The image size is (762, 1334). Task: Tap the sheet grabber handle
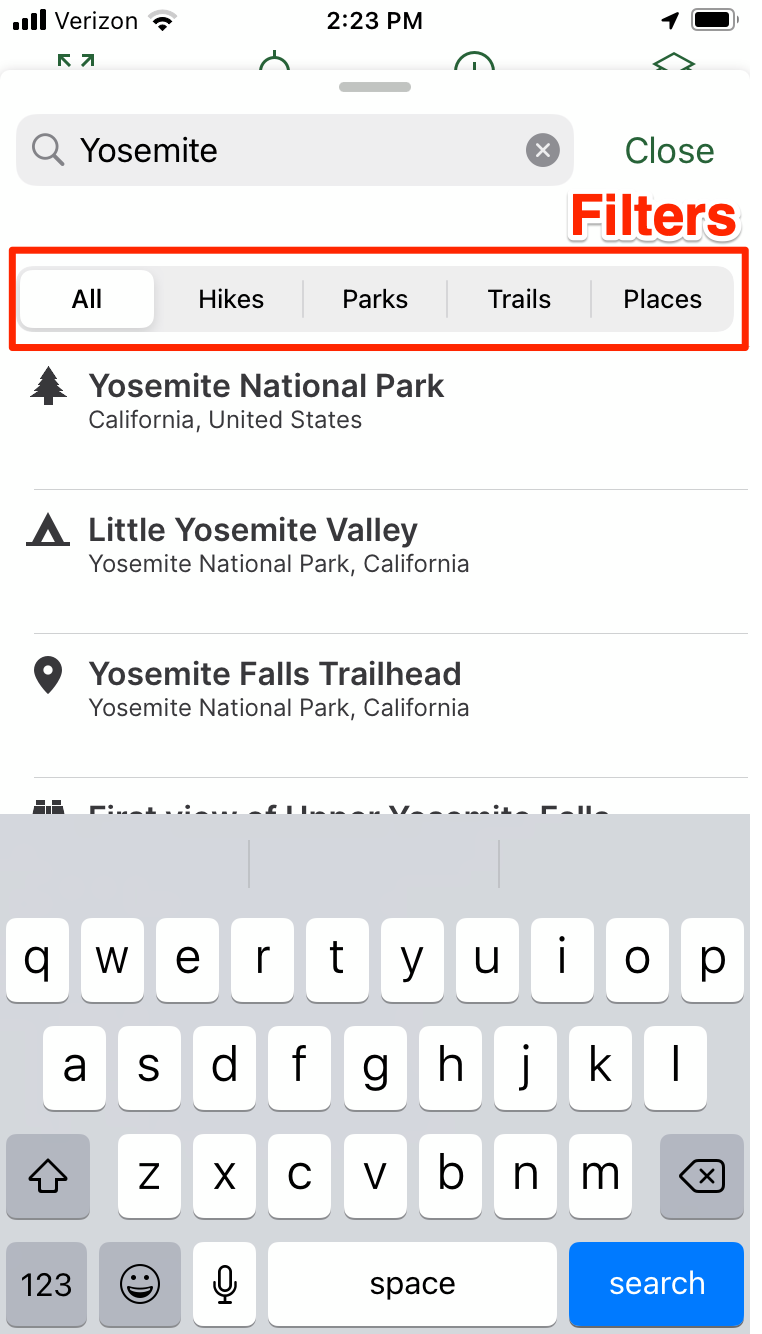[x=375, y=87]
